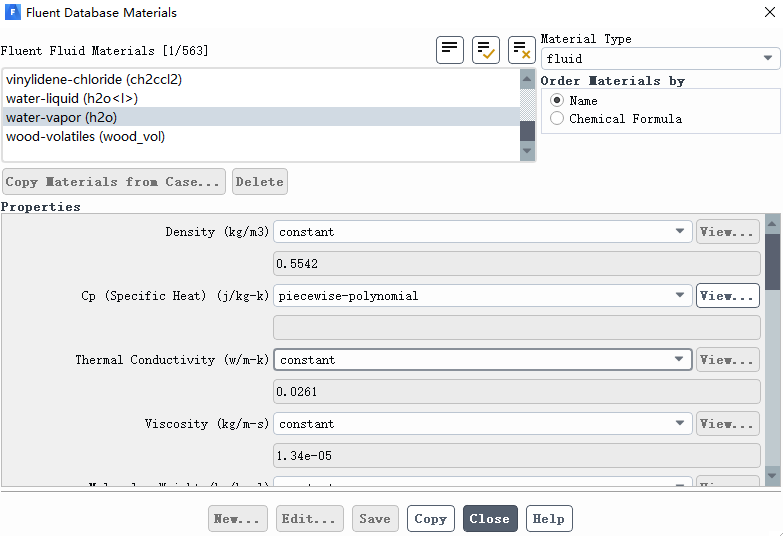The image size is (783, 536).
Task: Click Properties panel scrollbar up arrow
Action: point(772,224)
